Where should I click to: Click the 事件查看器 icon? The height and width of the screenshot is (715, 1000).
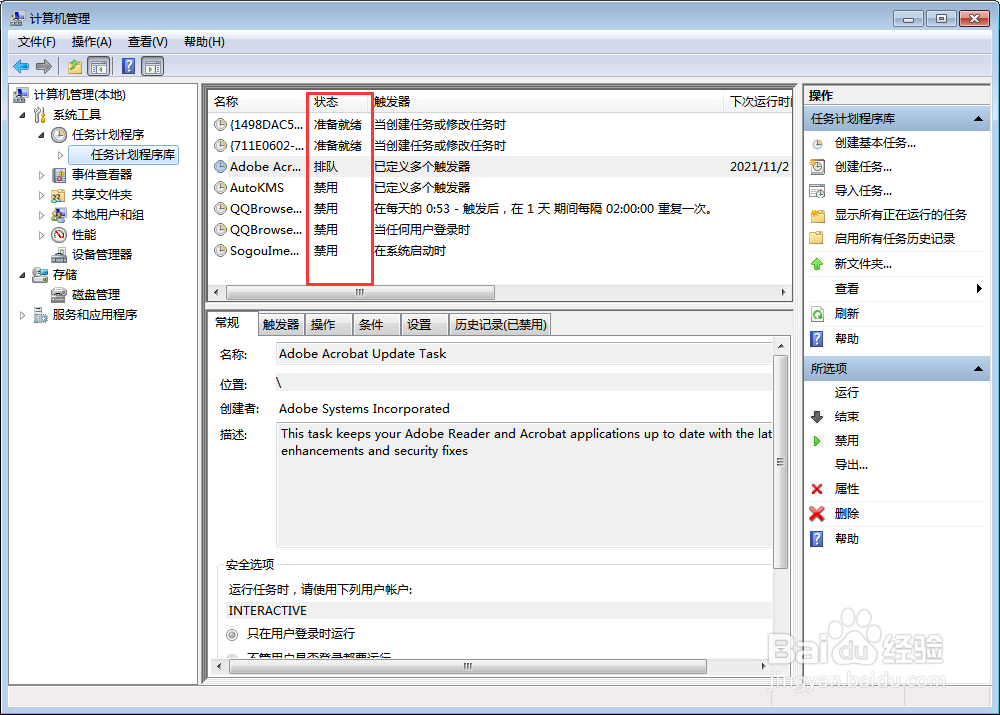tap(59, 175)
